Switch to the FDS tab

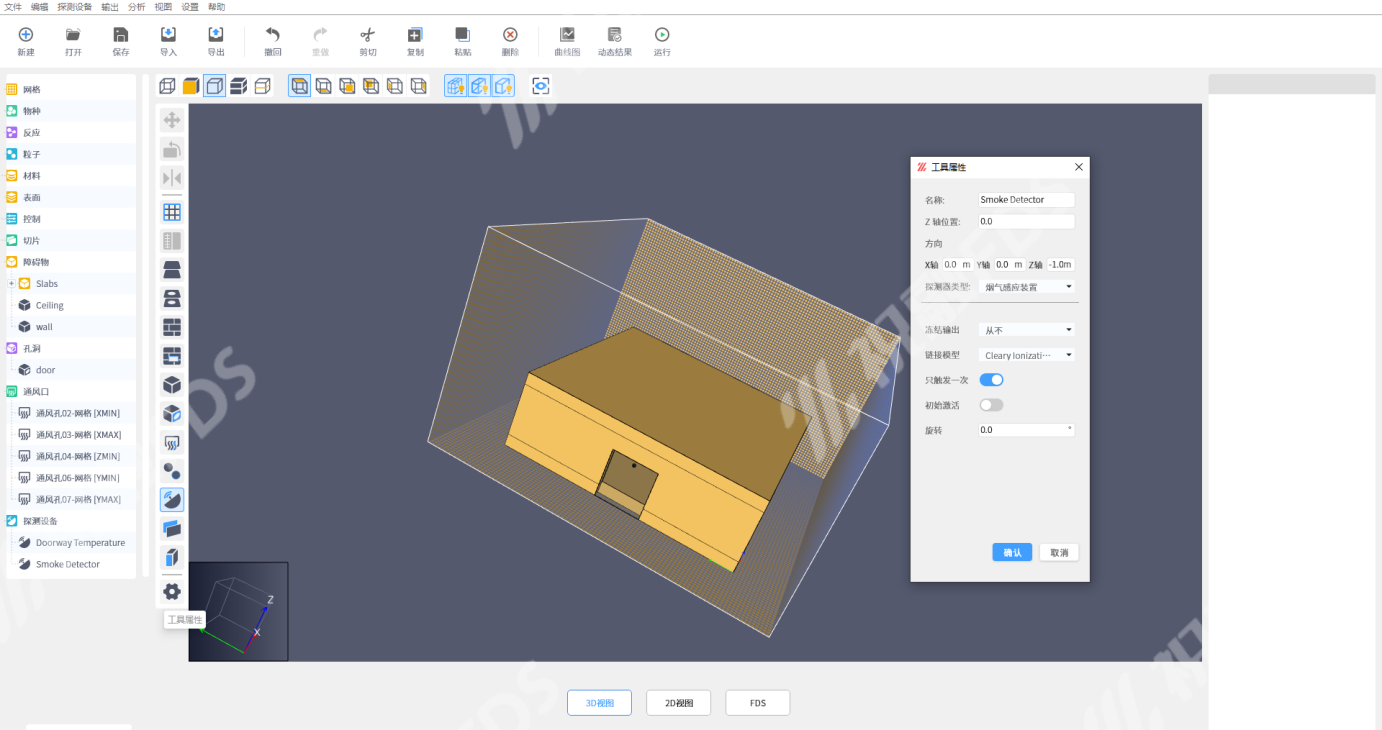click(x=757, y=703)
